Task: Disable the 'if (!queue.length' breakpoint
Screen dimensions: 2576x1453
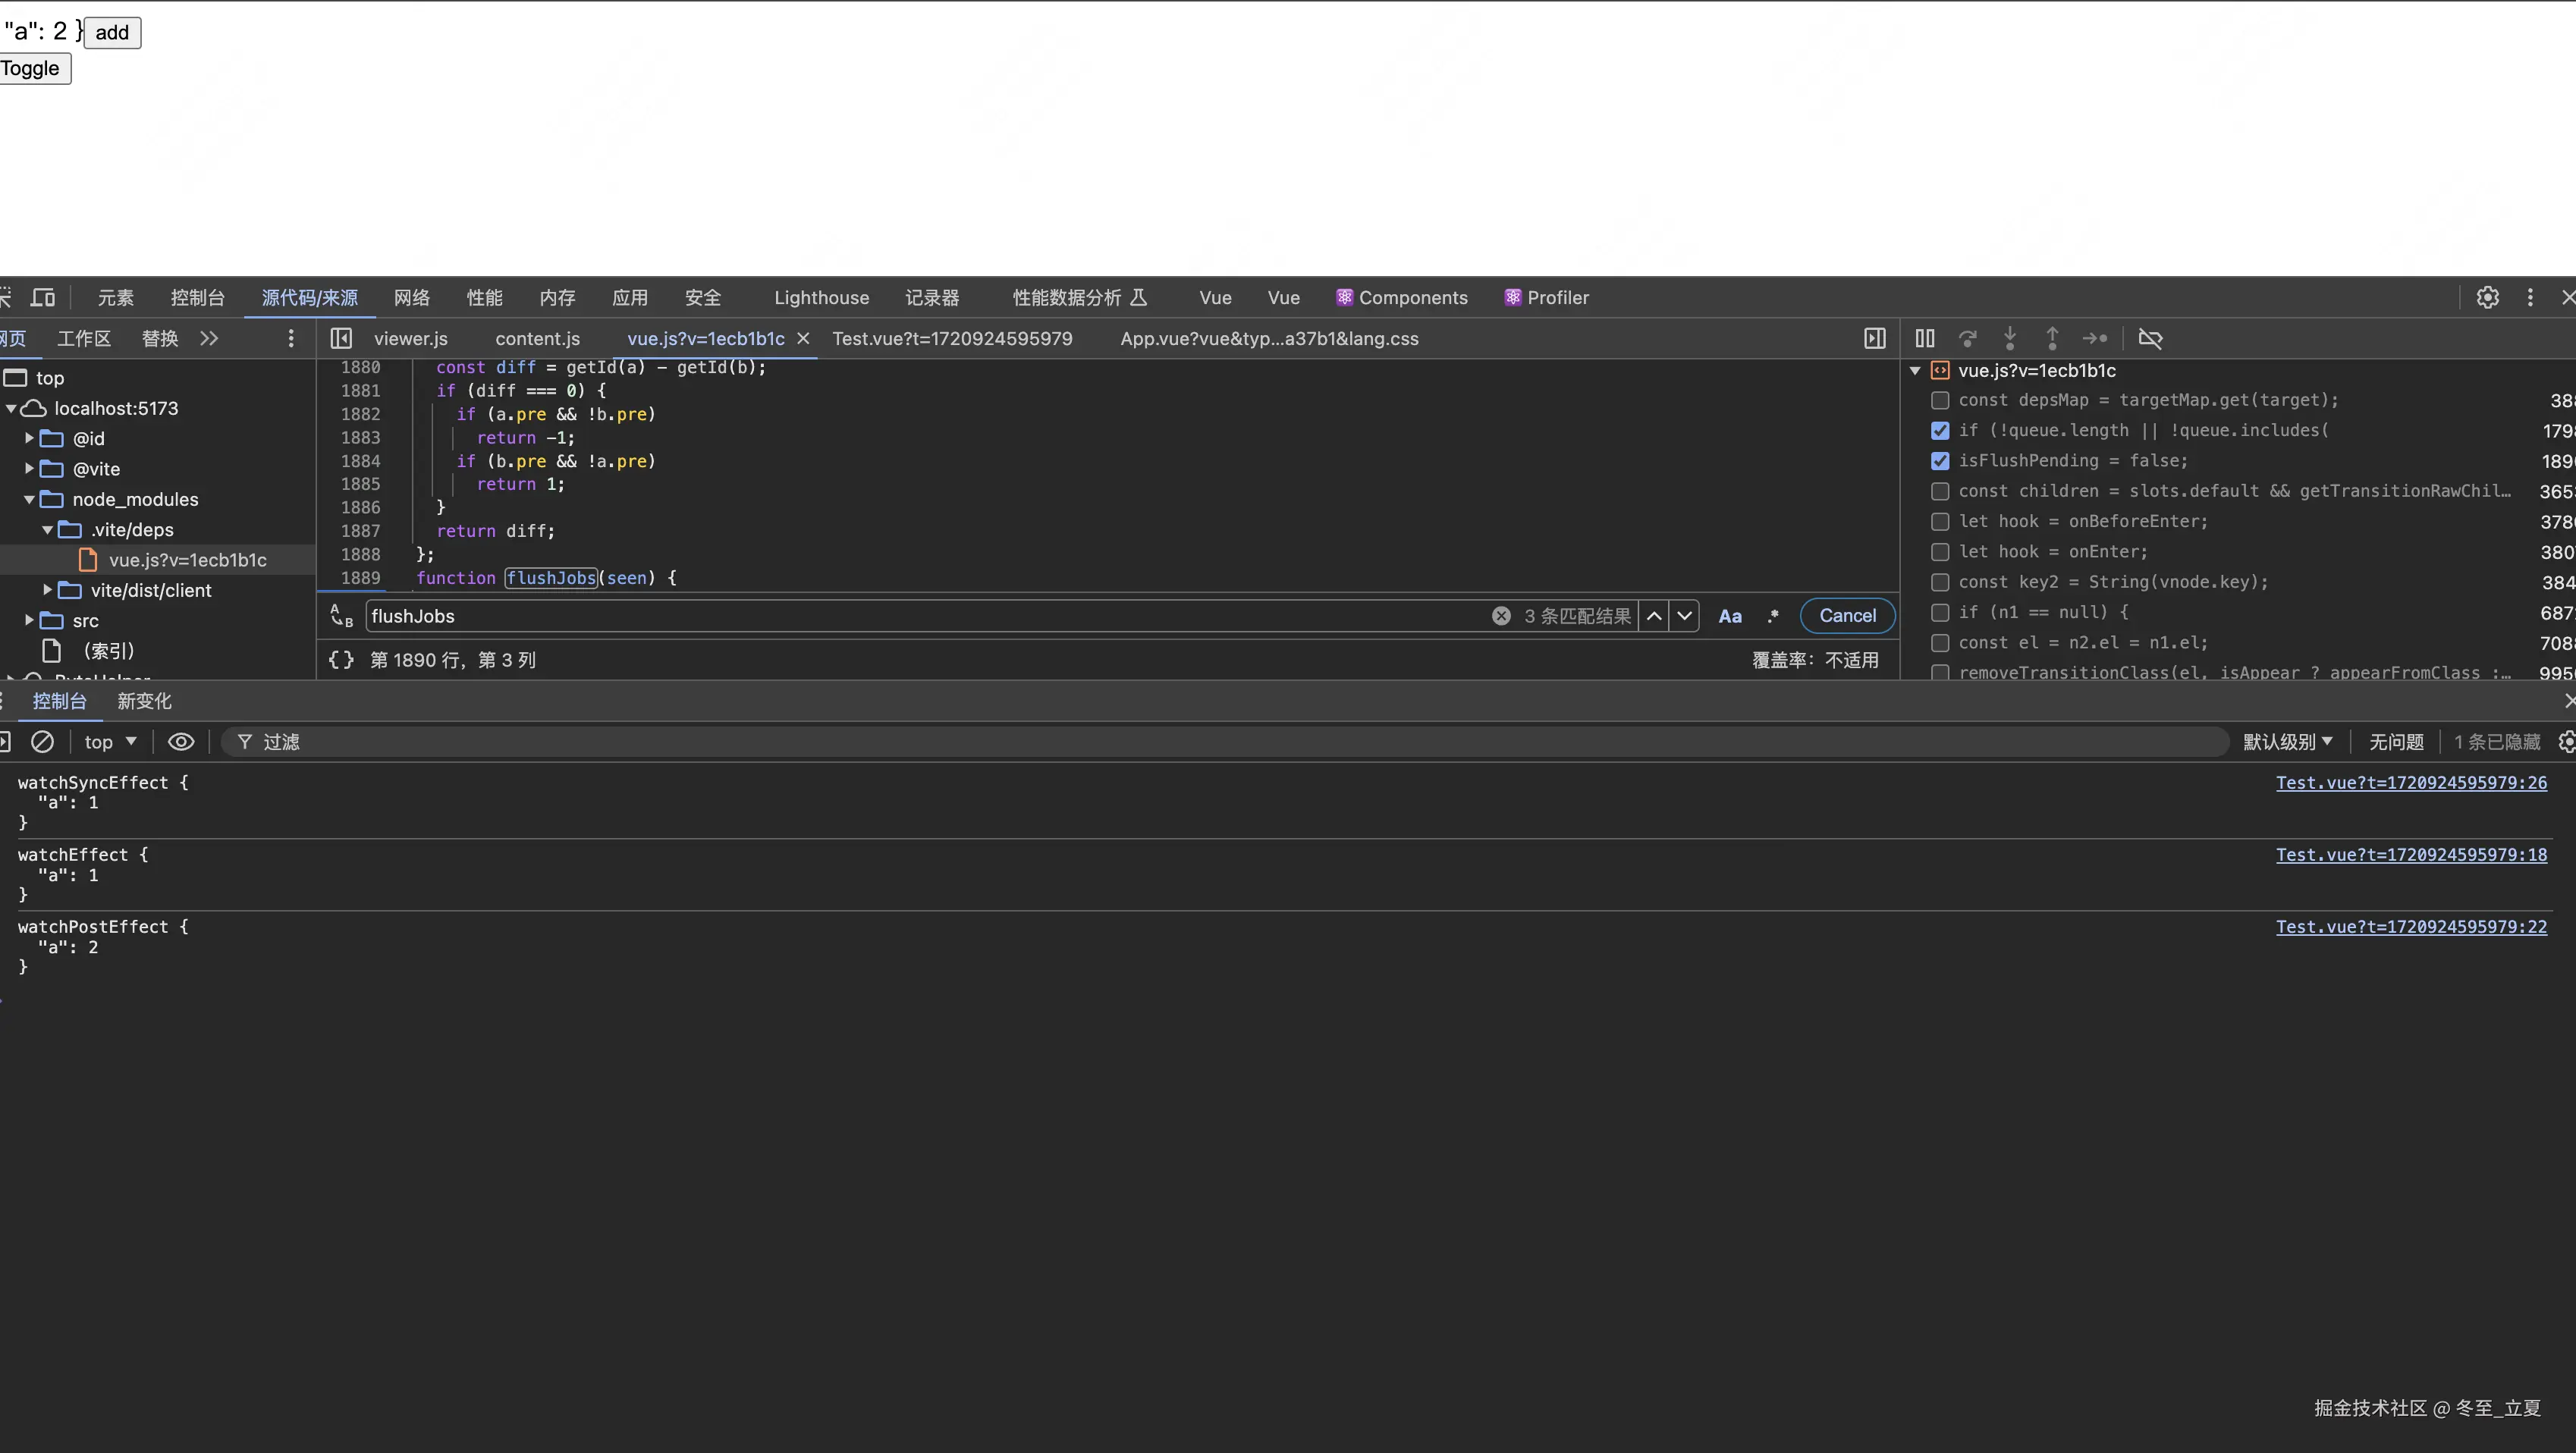Action: [1940, 430]
